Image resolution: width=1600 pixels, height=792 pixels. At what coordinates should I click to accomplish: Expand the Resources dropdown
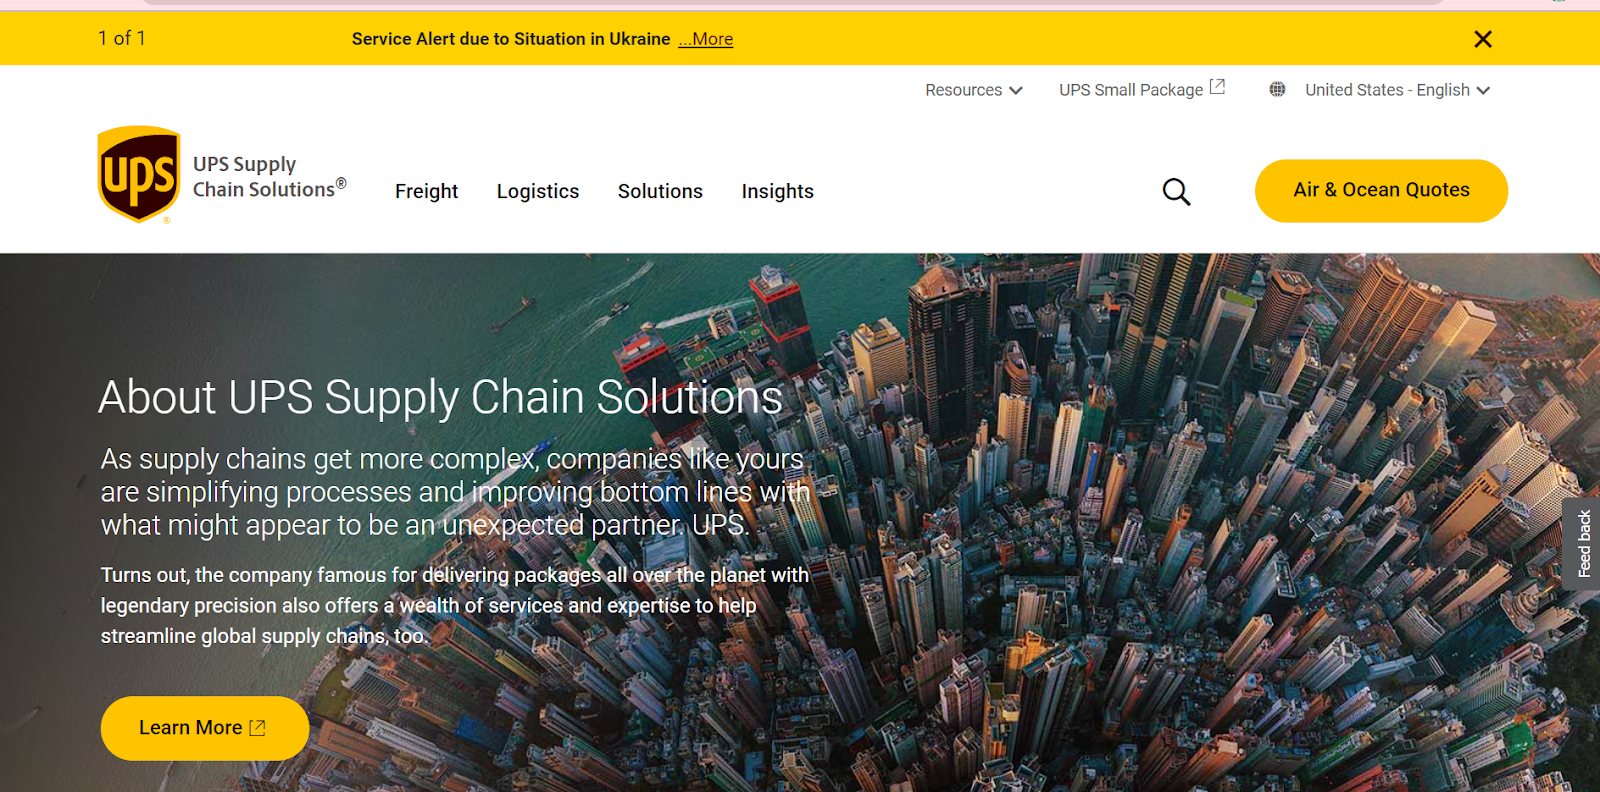point(974,90)
